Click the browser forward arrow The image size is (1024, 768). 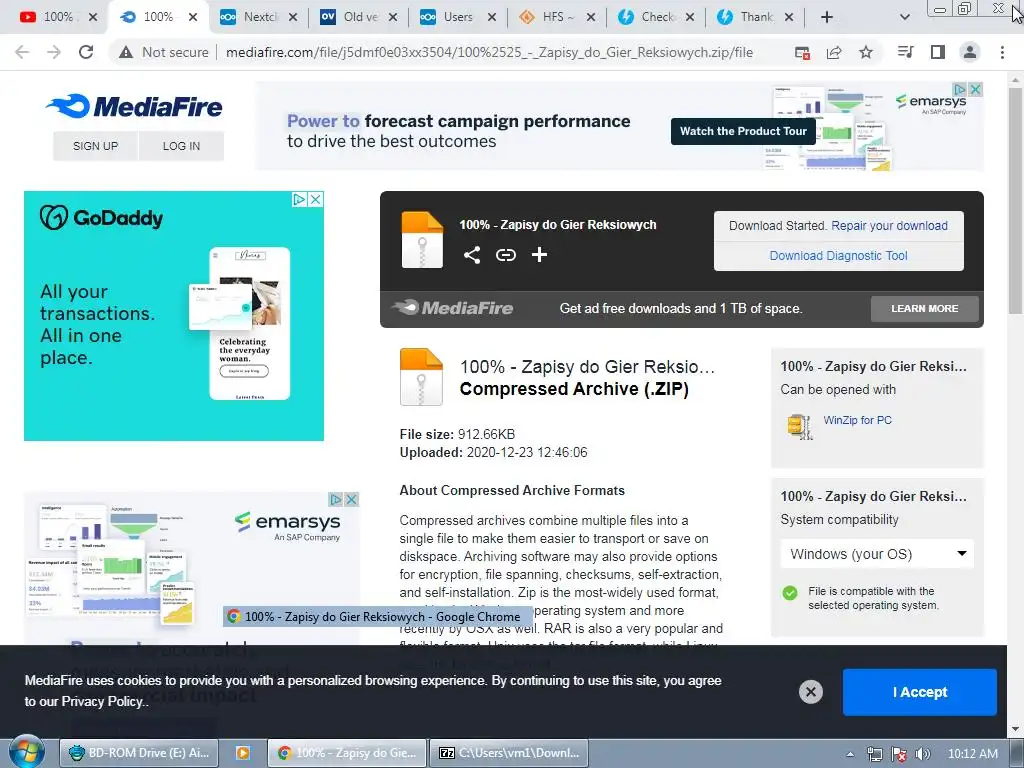coord(54,52)
